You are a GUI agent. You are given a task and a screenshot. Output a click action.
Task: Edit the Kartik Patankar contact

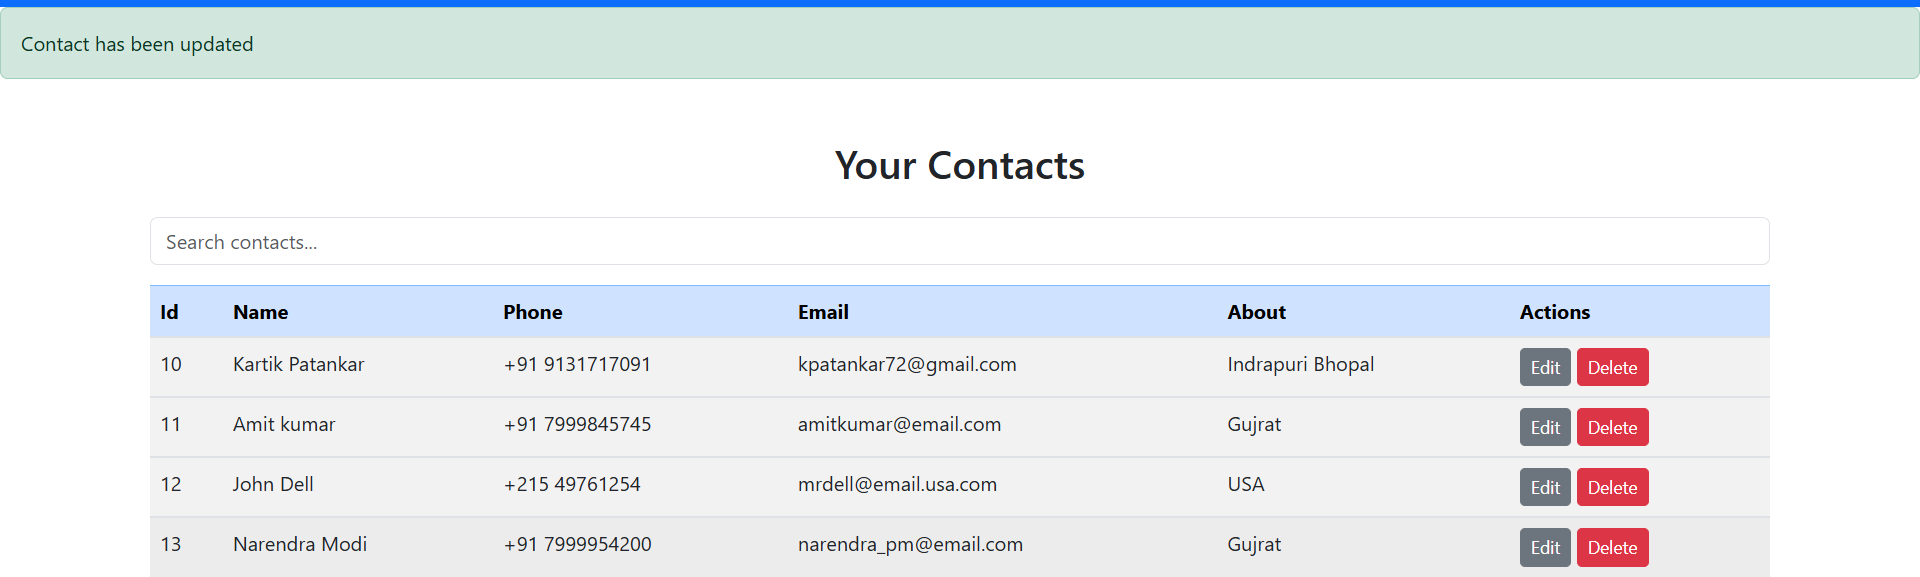1545,367
